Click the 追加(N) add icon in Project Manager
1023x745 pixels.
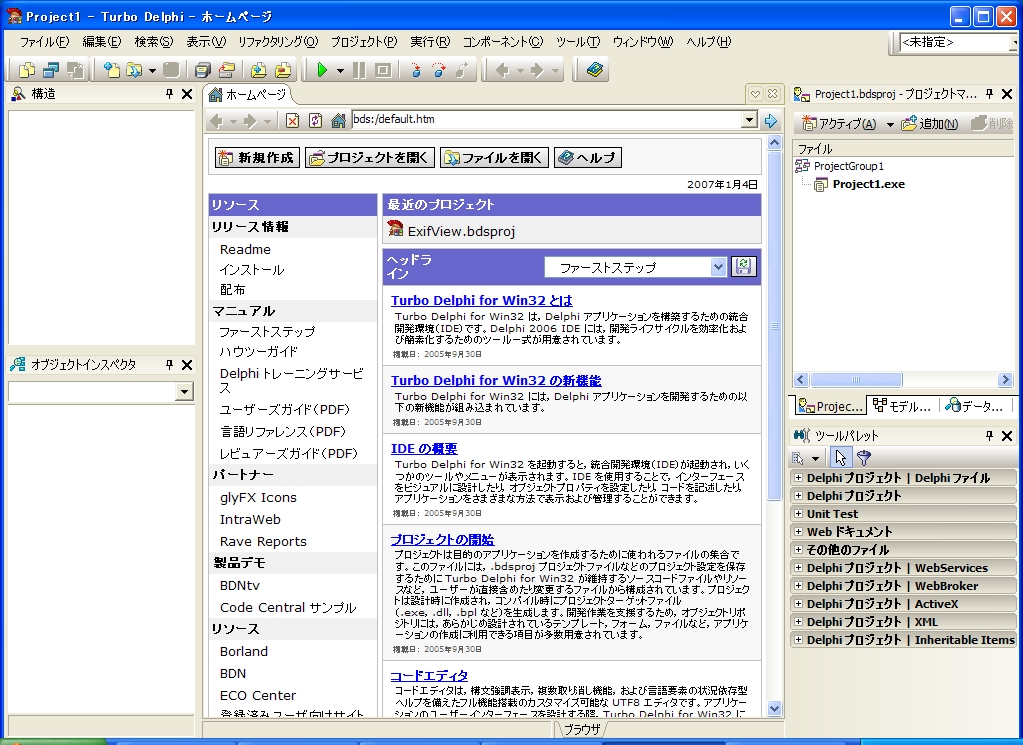pyautogui.click(x=908, y=121)
